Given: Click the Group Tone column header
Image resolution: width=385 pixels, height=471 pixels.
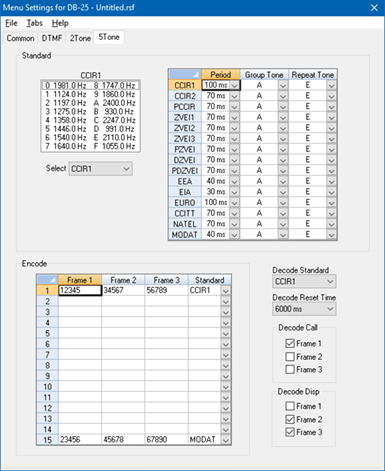Looking at the screenshot, I should tap(264, 75).
